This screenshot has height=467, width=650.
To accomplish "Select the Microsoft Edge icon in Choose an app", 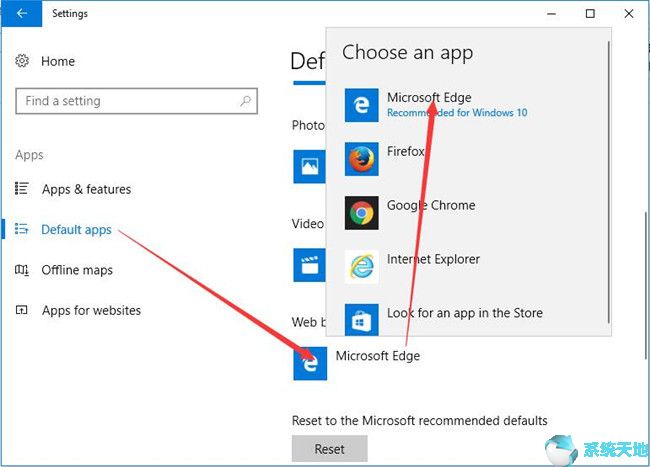I will pyautogui.click(x=361, y=105).
